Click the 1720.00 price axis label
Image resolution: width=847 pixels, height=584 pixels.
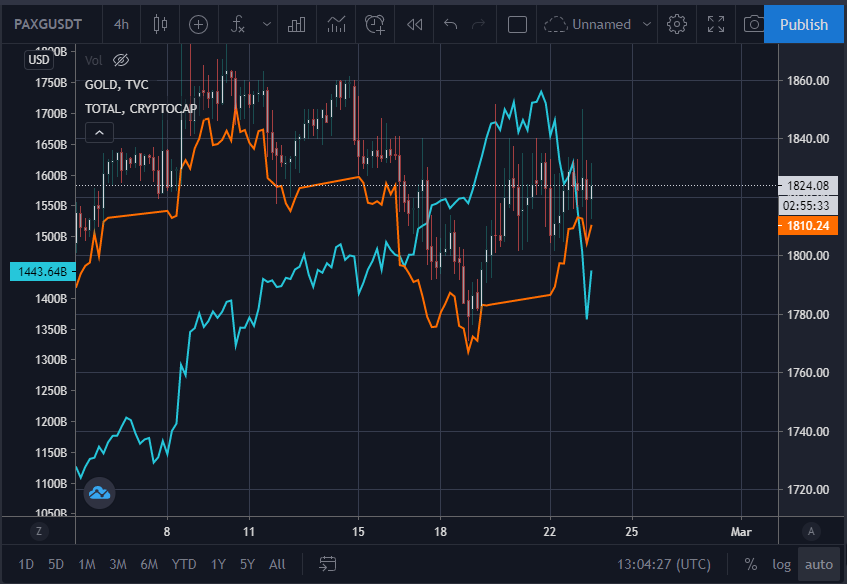click(x=808, y=489)
